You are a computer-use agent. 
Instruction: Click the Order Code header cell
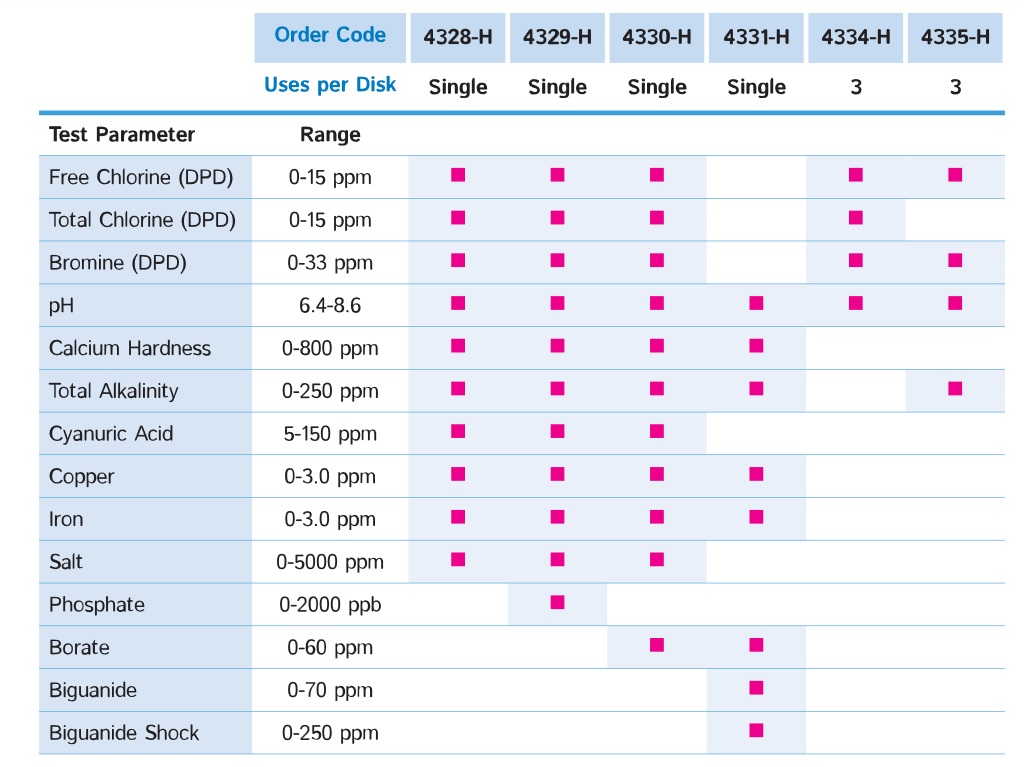coord(330,36)
